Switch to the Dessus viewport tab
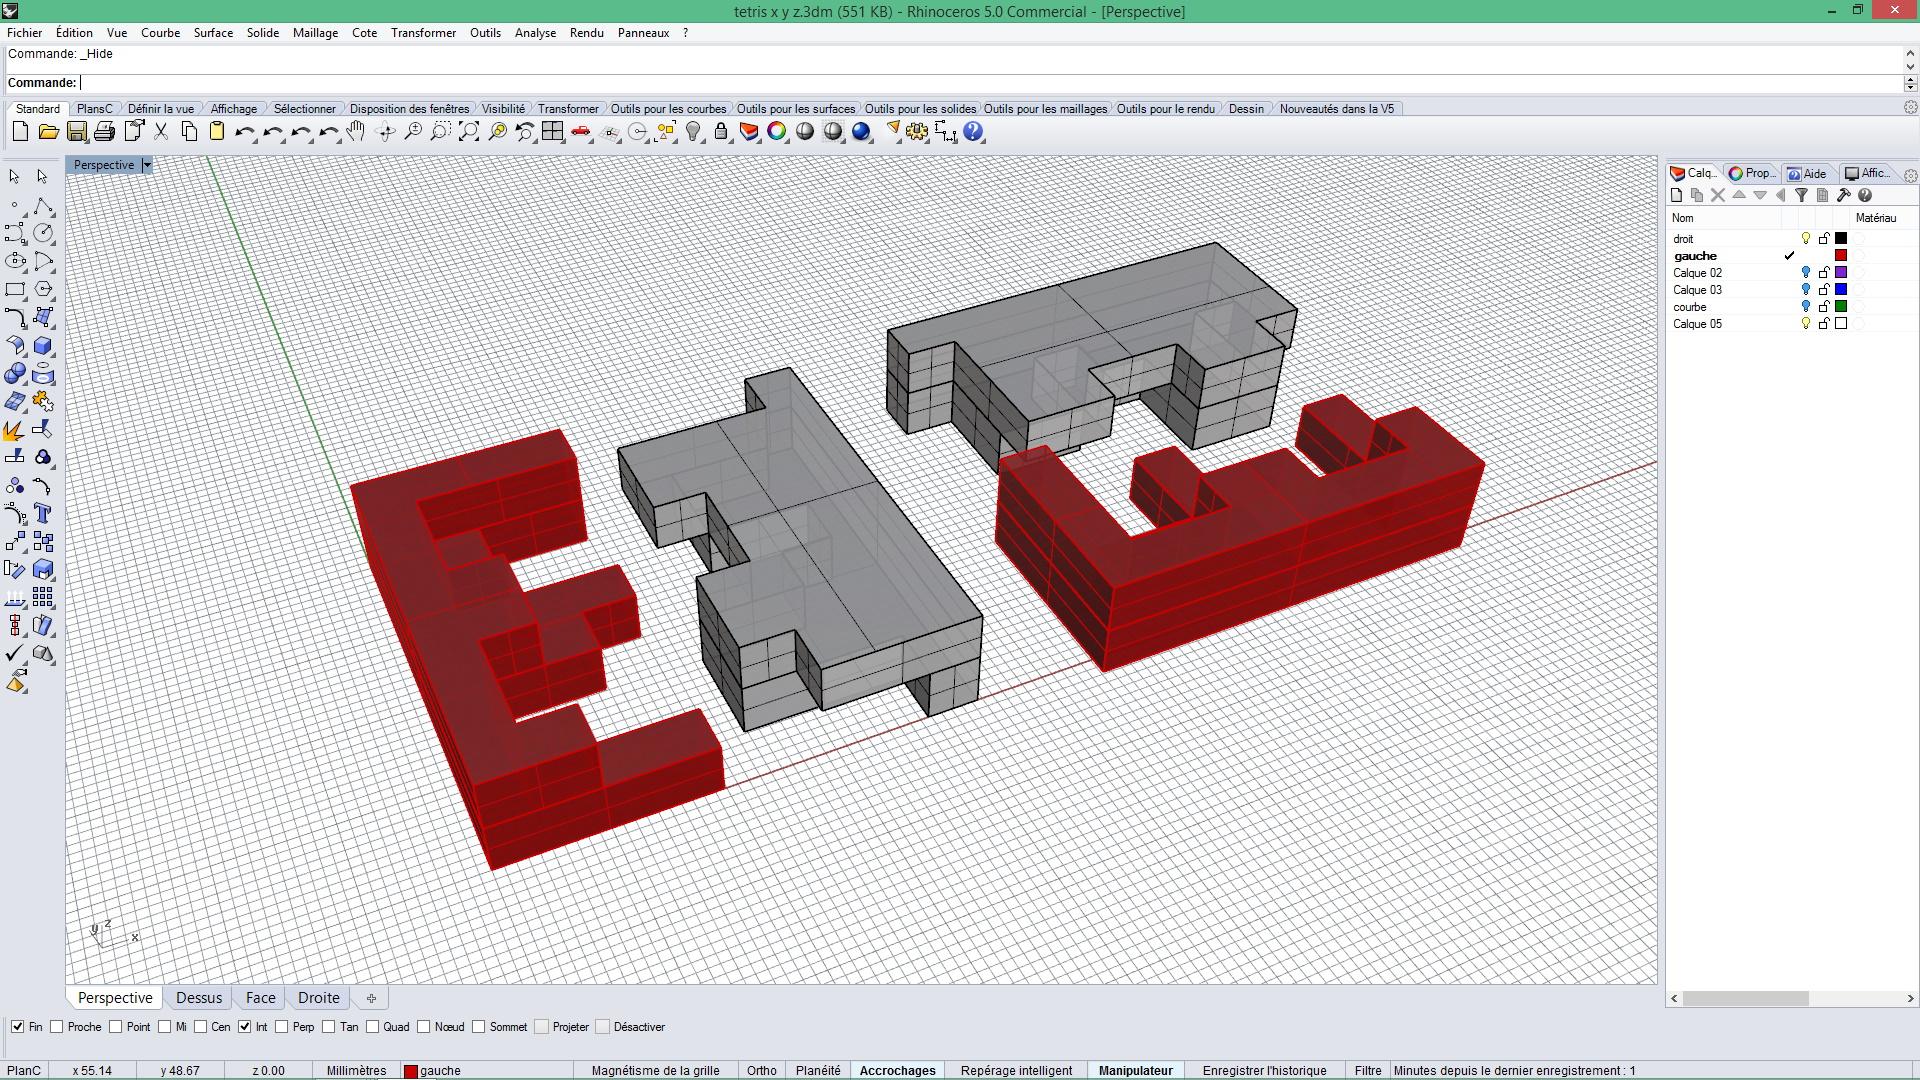The image size is (1920, 1080). 199,998
